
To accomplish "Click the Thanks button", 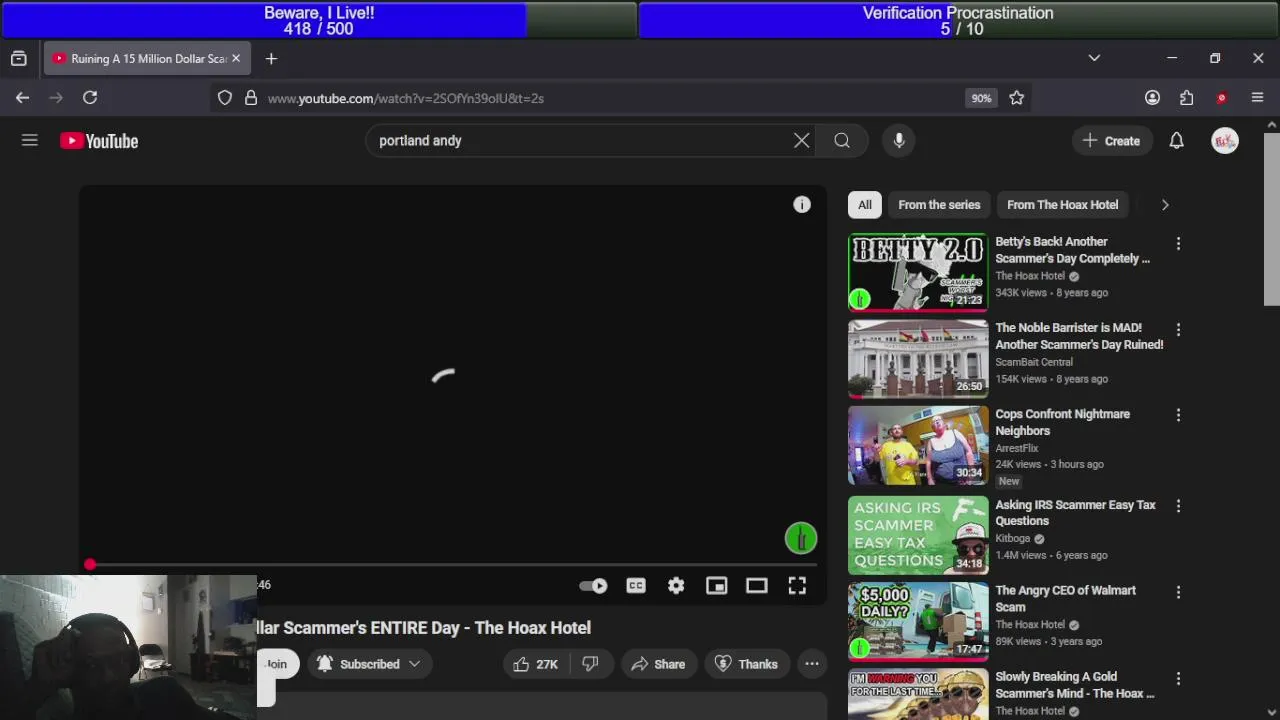I will [x=746, y=664].
